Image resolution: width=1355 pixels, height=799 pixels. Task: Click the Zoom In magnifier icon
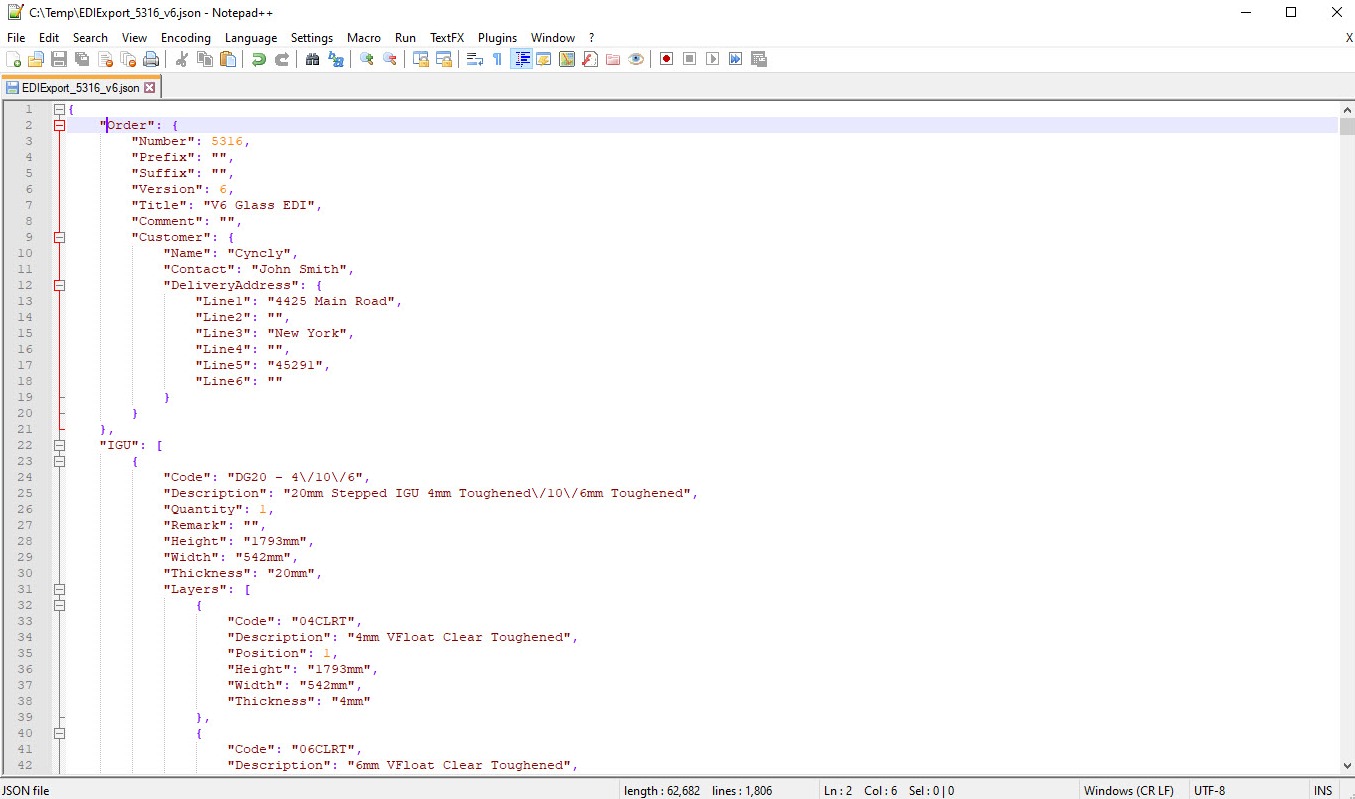tap(367, 60)
